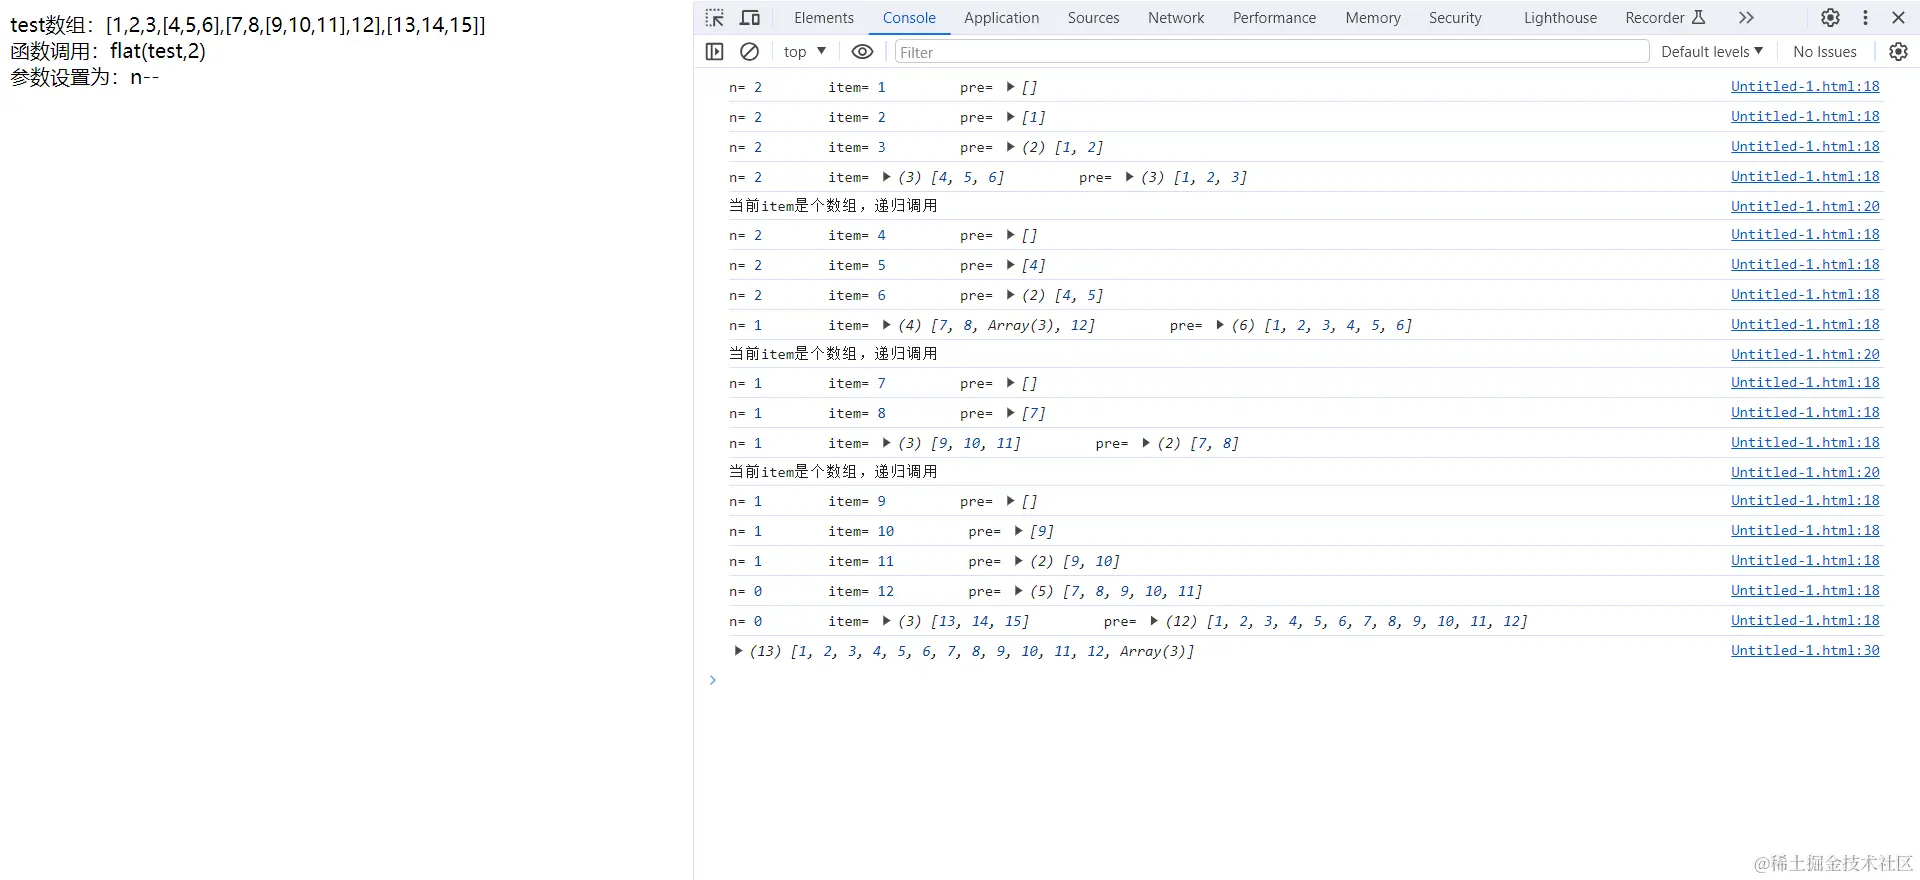
Task: Open the top context dropdown
Action: 805,52
